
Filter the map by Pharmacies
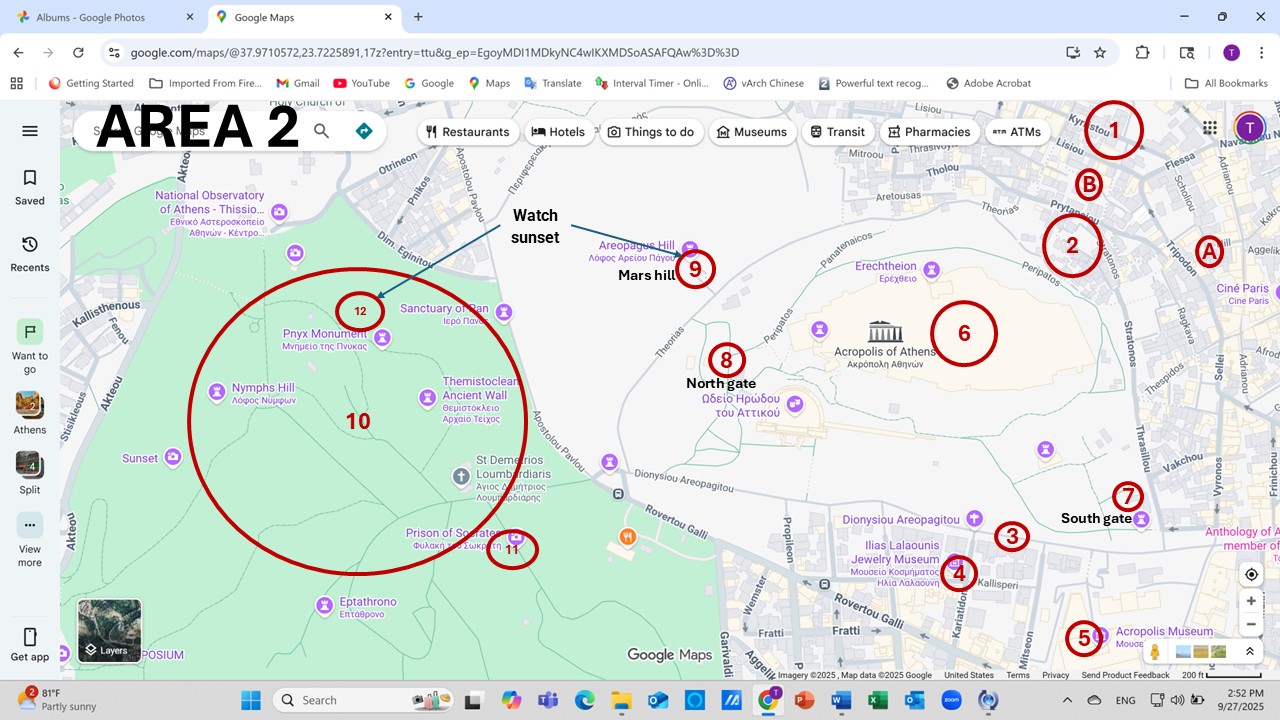pyautogui.click(x=929, y=132)
